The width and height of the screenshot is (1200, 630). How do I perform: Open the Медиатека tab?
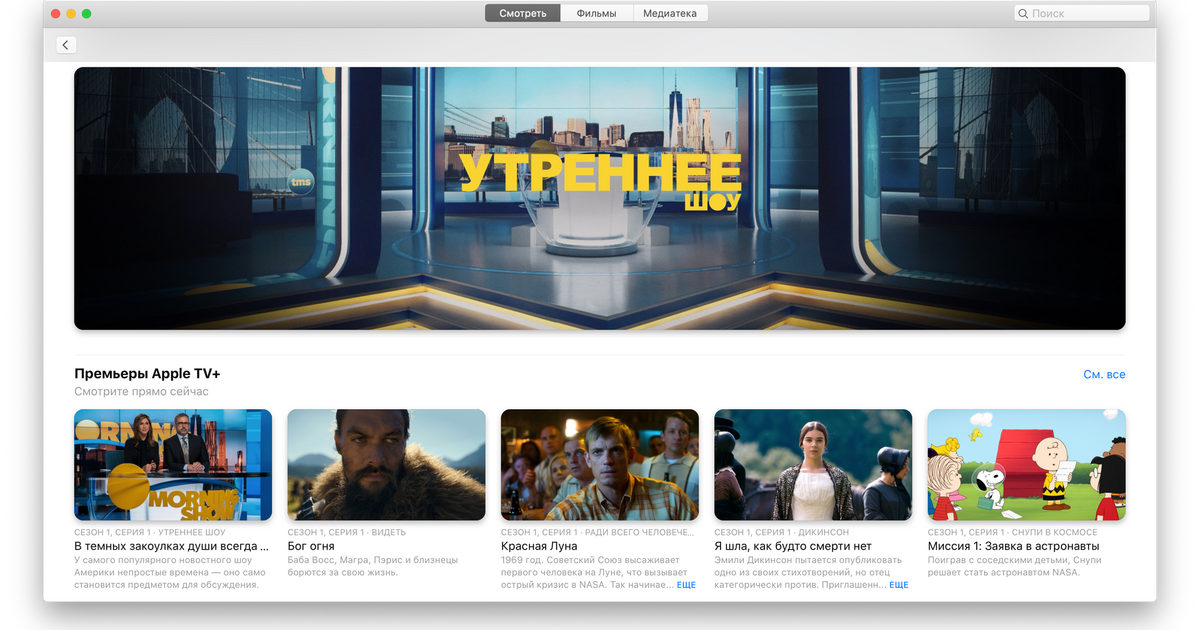coord(670,14)
